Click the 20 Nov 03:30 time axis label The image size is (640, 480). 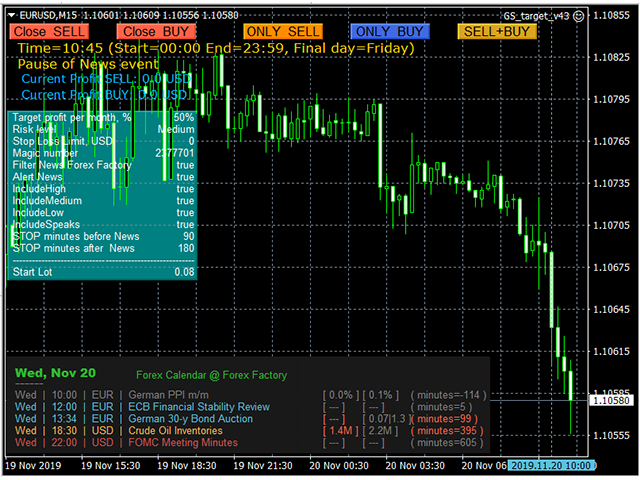(x=415, y=465)
